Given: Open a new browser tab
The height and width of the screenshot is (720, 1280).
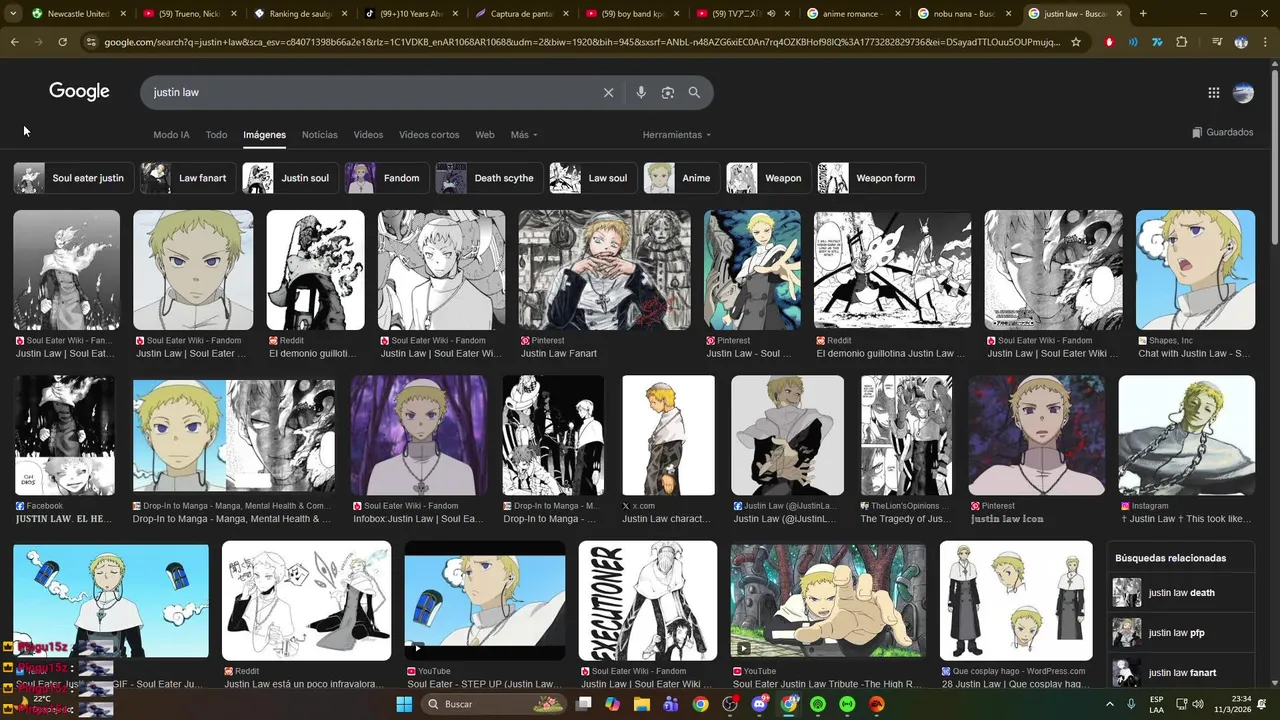Looking at the screenshot, I should tap(1143, 14).
